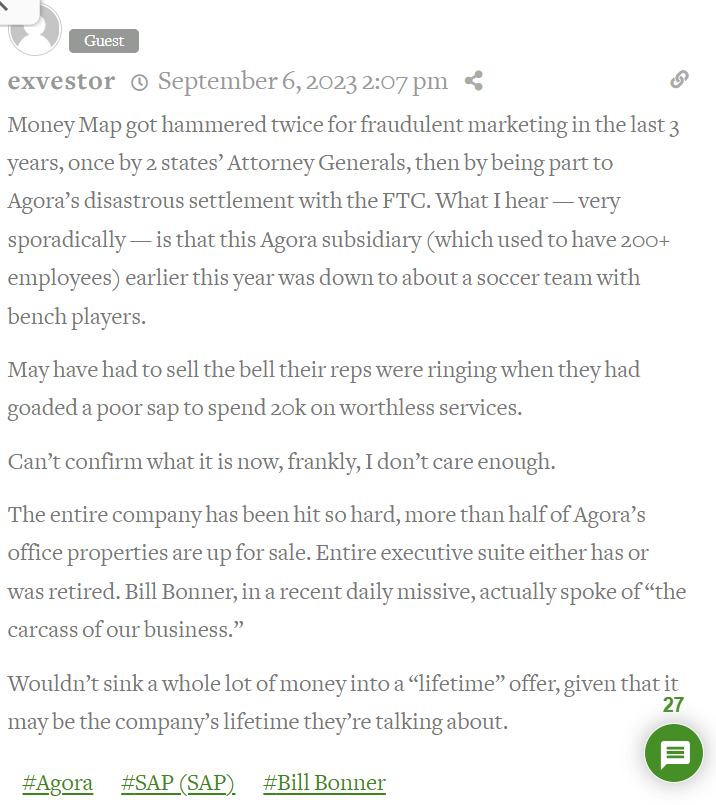716x805 pixels.
Task: Click the paragraph starting "Money Map got hammered"
Action: (320, 221)
